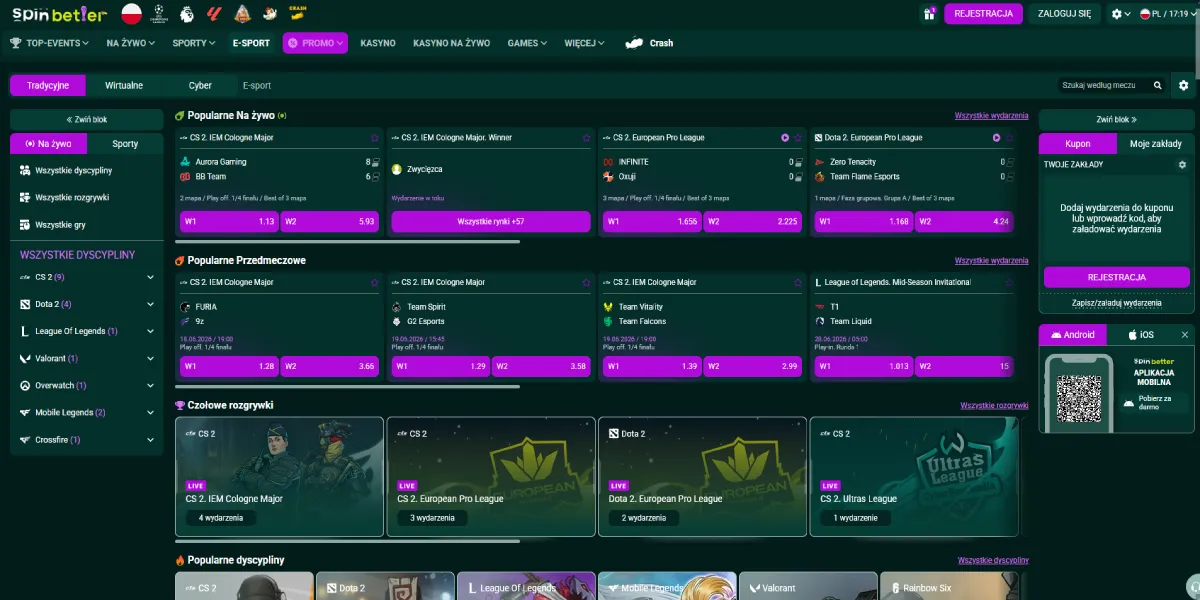The image size is (1200, 600).
Task: Click live stream icon on INFINITE match
Action: (x=785, y=138)
